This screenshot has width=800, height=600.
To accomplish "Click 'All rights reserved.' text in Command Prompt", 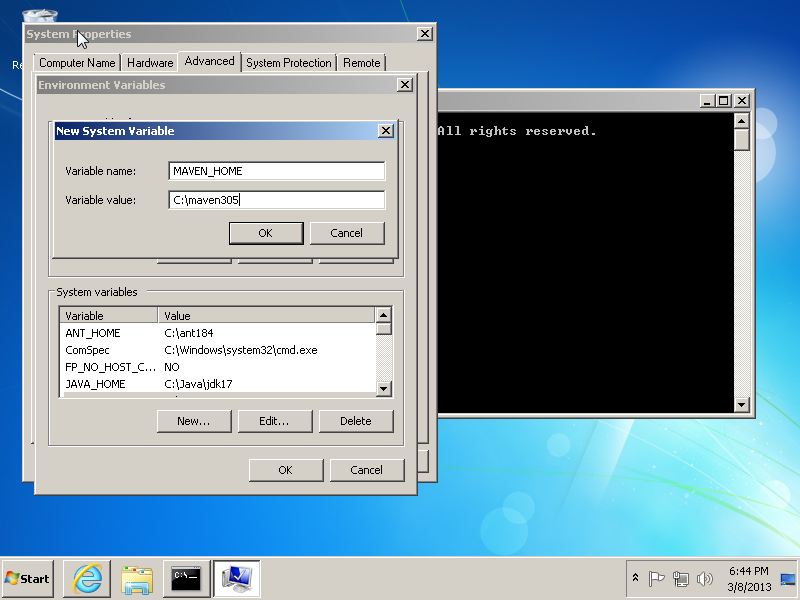I will point(517,131).
